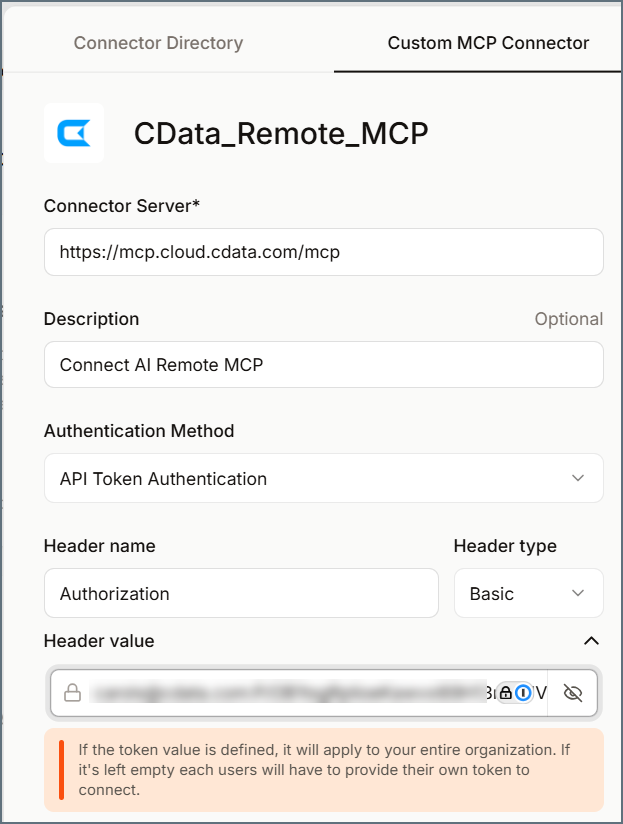Click the lock icon in Header value field
Image resolution: width=623 pixels, height=824 pixels.
click(73, 692)
